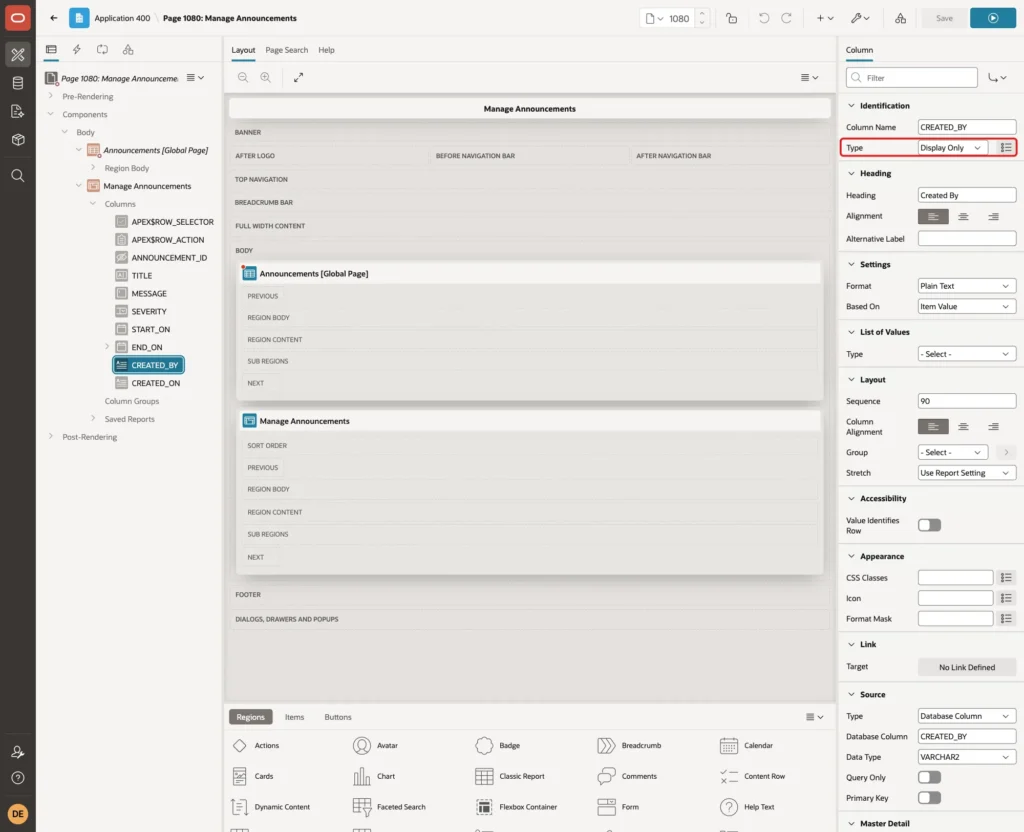1024x832 pixels.
Task: Click the Heading Created By field
Action: click(967, 195)
